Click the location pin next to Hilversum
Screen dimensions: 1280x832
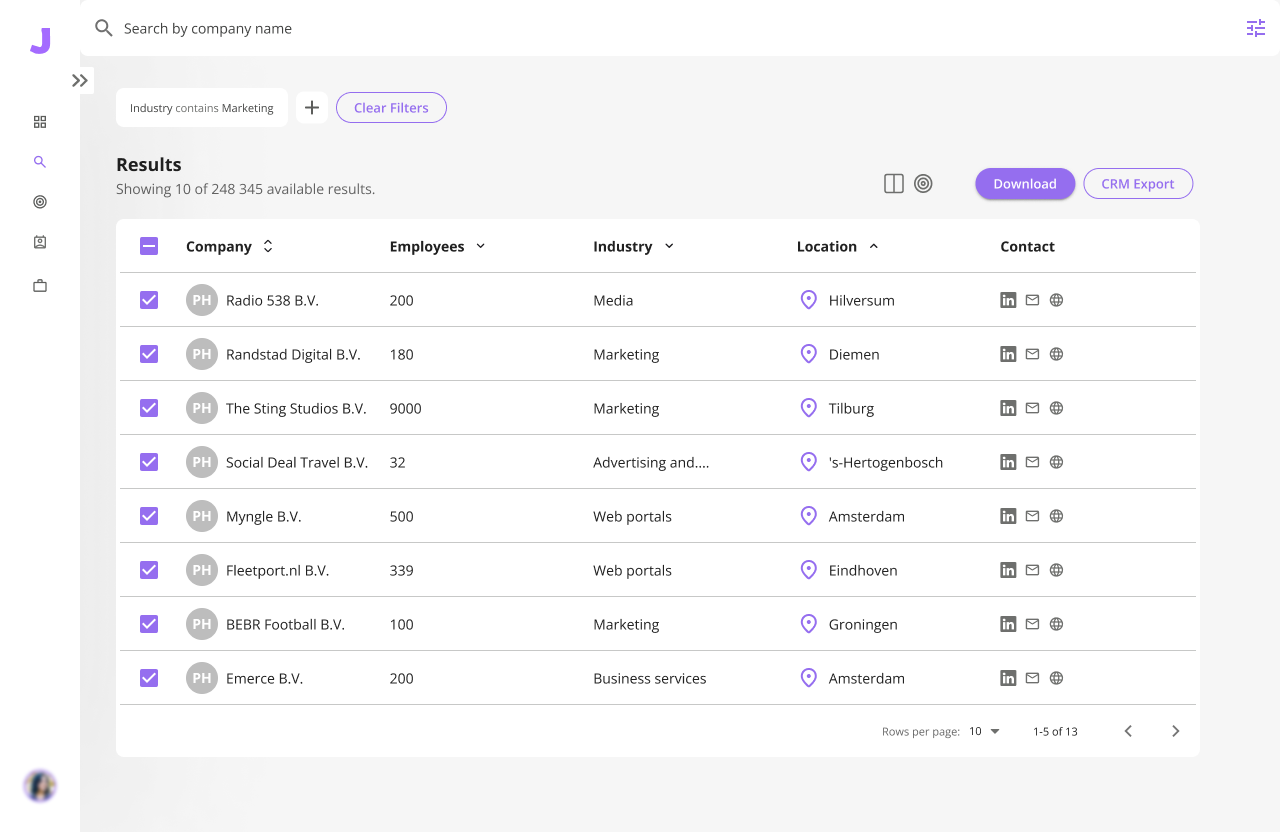point(808,299)
